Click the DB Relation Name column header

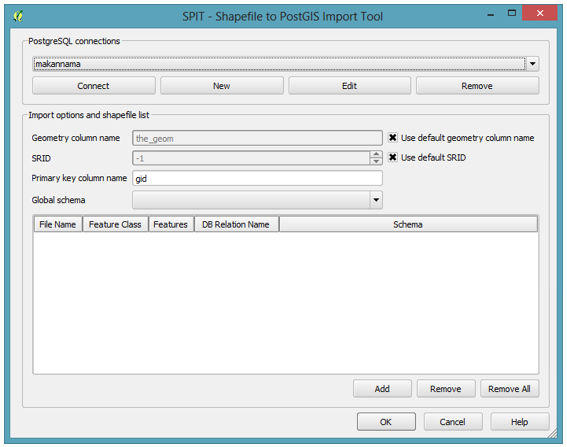(236, 225)
